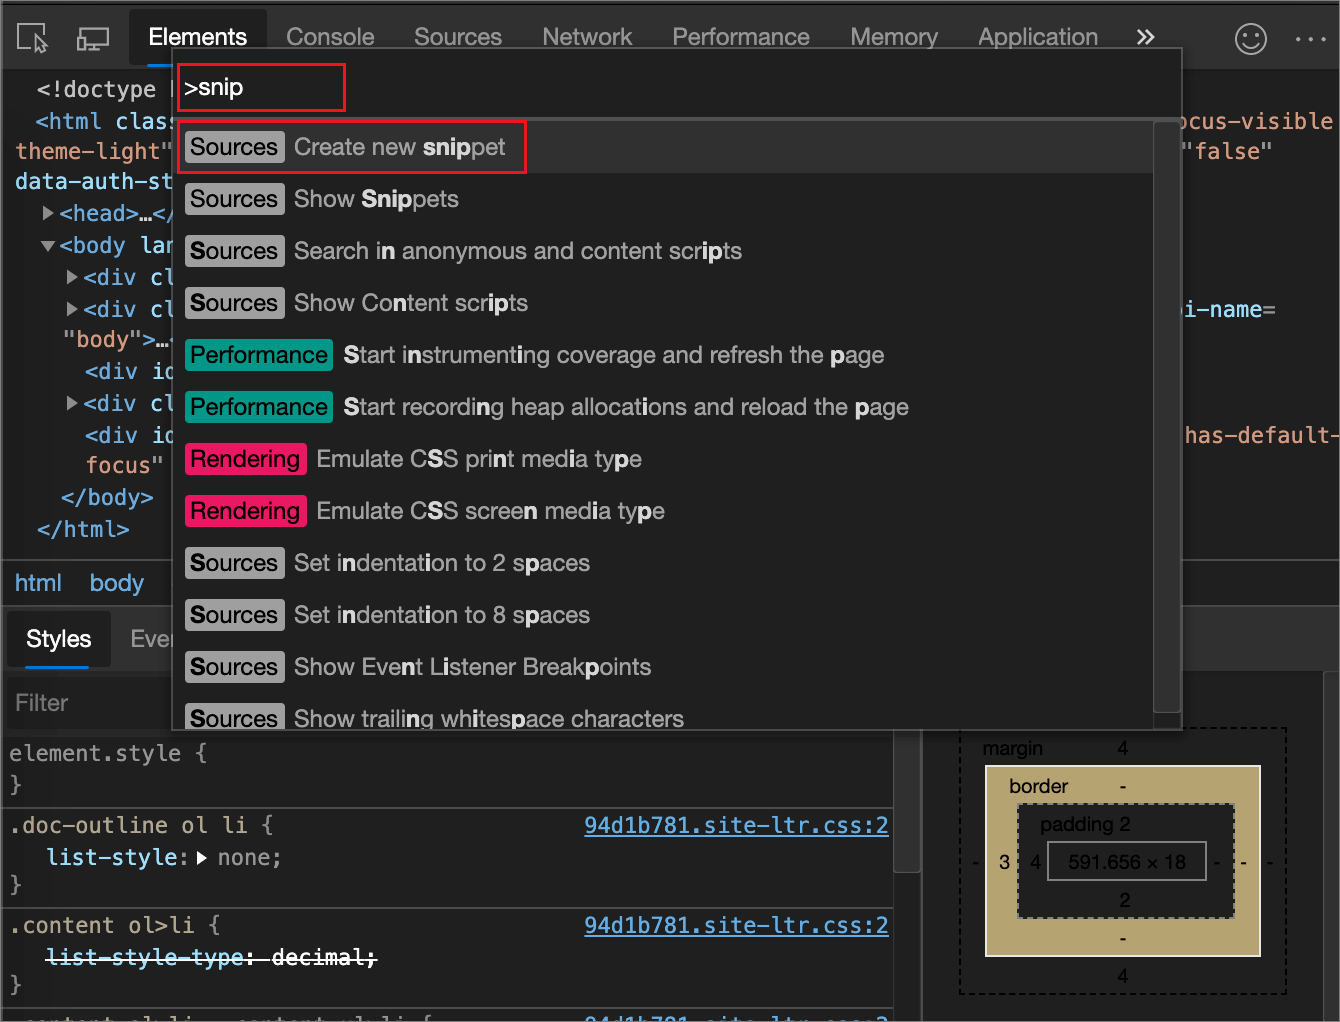Toggle the device toolbar icon
This screenshot has height=1022, width=1340.
[x=92, y=37]
